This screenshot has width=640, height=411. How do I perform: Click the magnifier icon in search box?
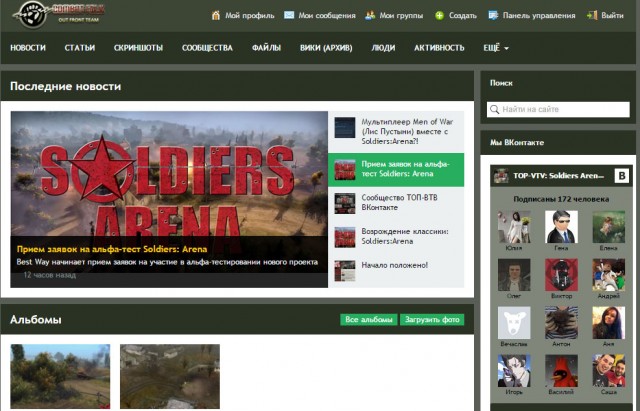(494, 109)
